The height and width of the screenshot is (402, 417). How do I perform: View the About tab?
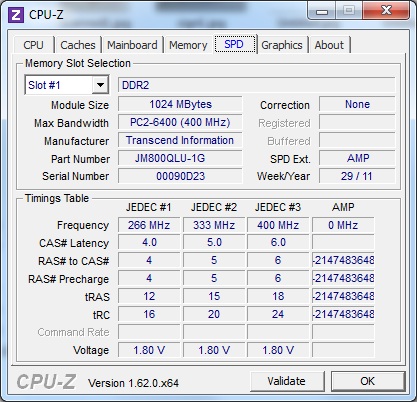(329, 45)
